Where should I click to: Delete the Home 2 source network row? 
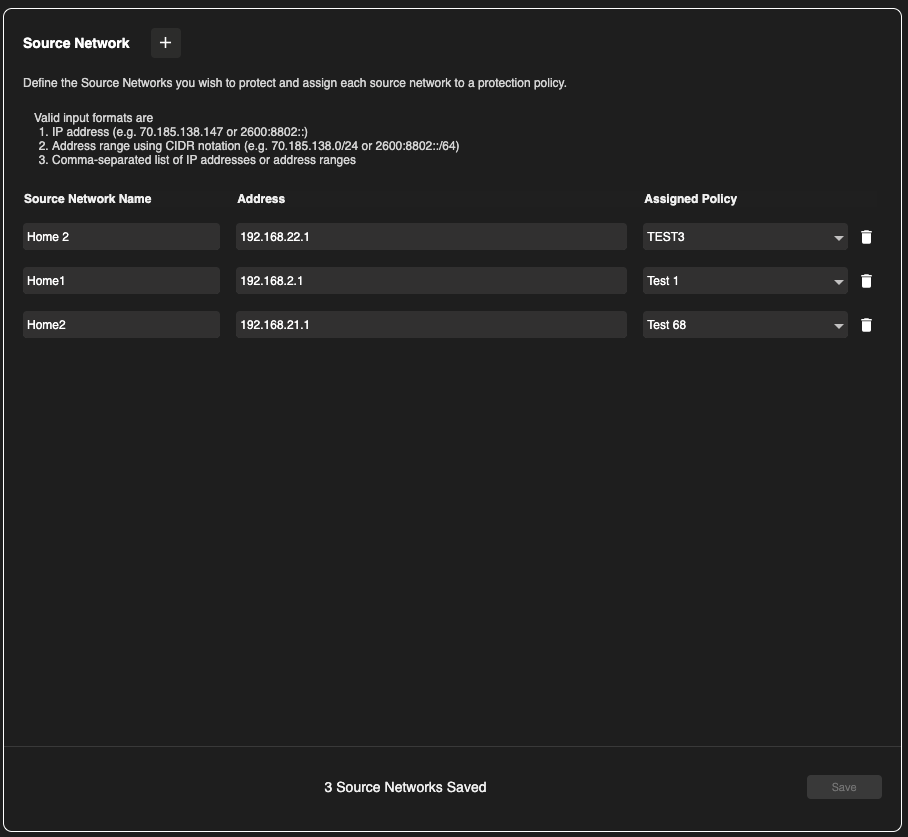click(866, 237)
